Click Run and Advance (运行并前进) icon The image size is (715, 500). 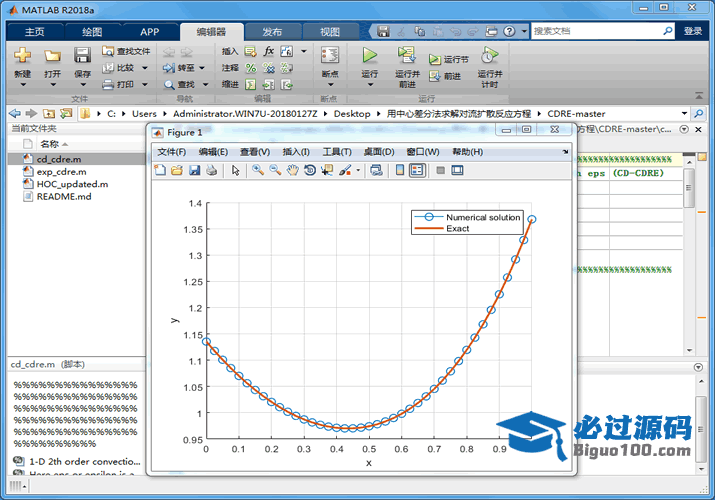(x=406, y=55)
